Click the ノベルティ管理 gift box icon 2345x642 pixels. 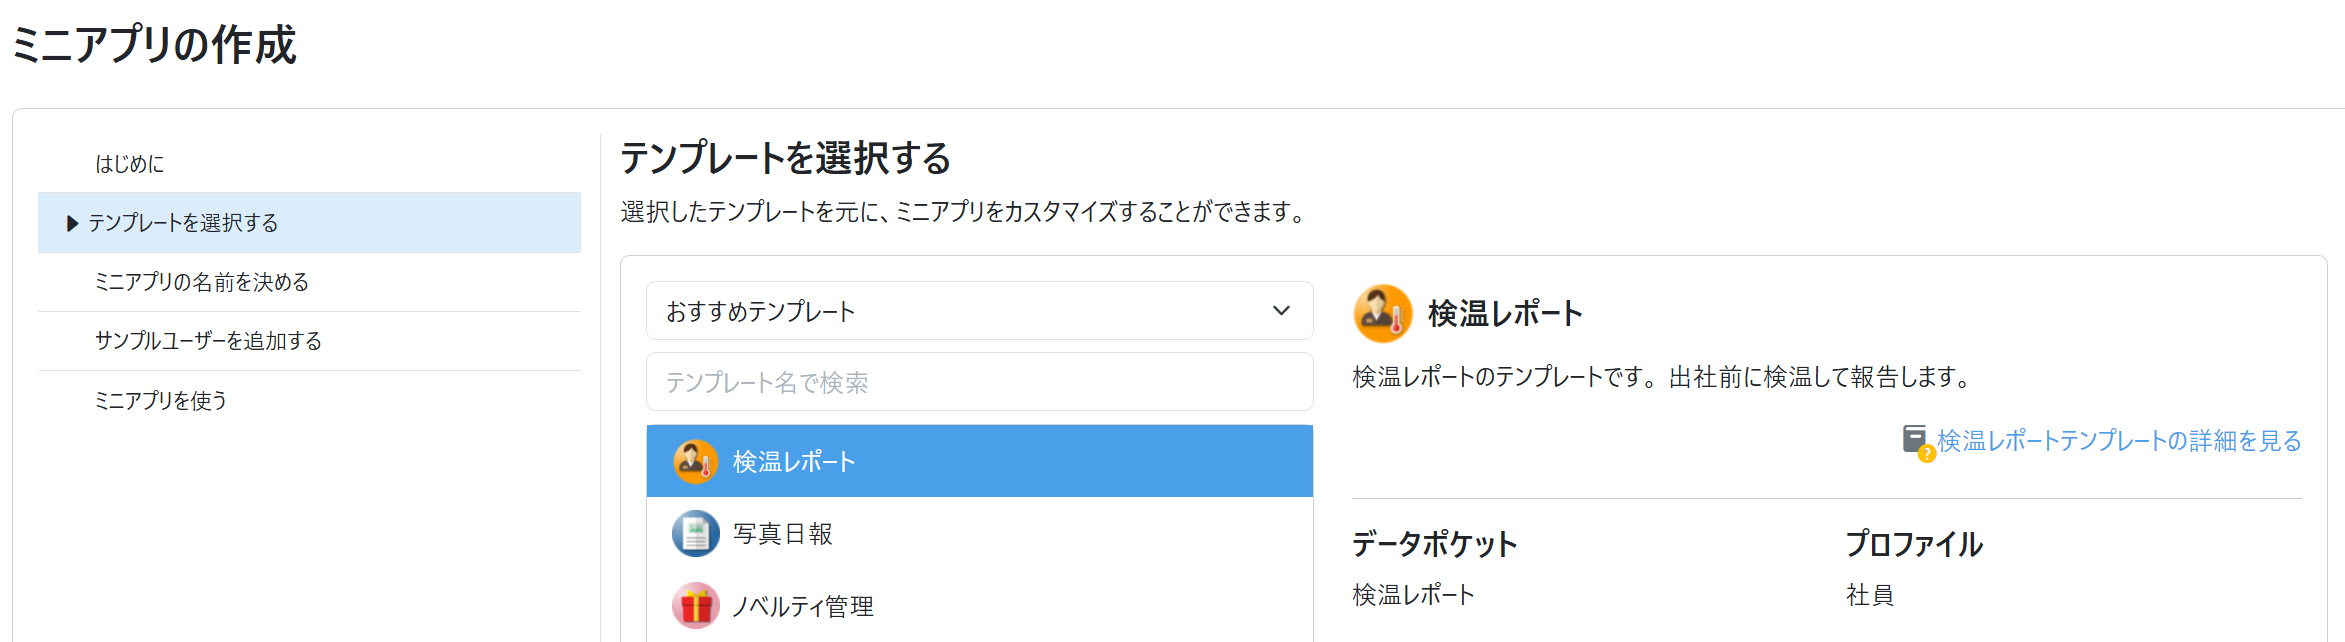tap(695, 606)
